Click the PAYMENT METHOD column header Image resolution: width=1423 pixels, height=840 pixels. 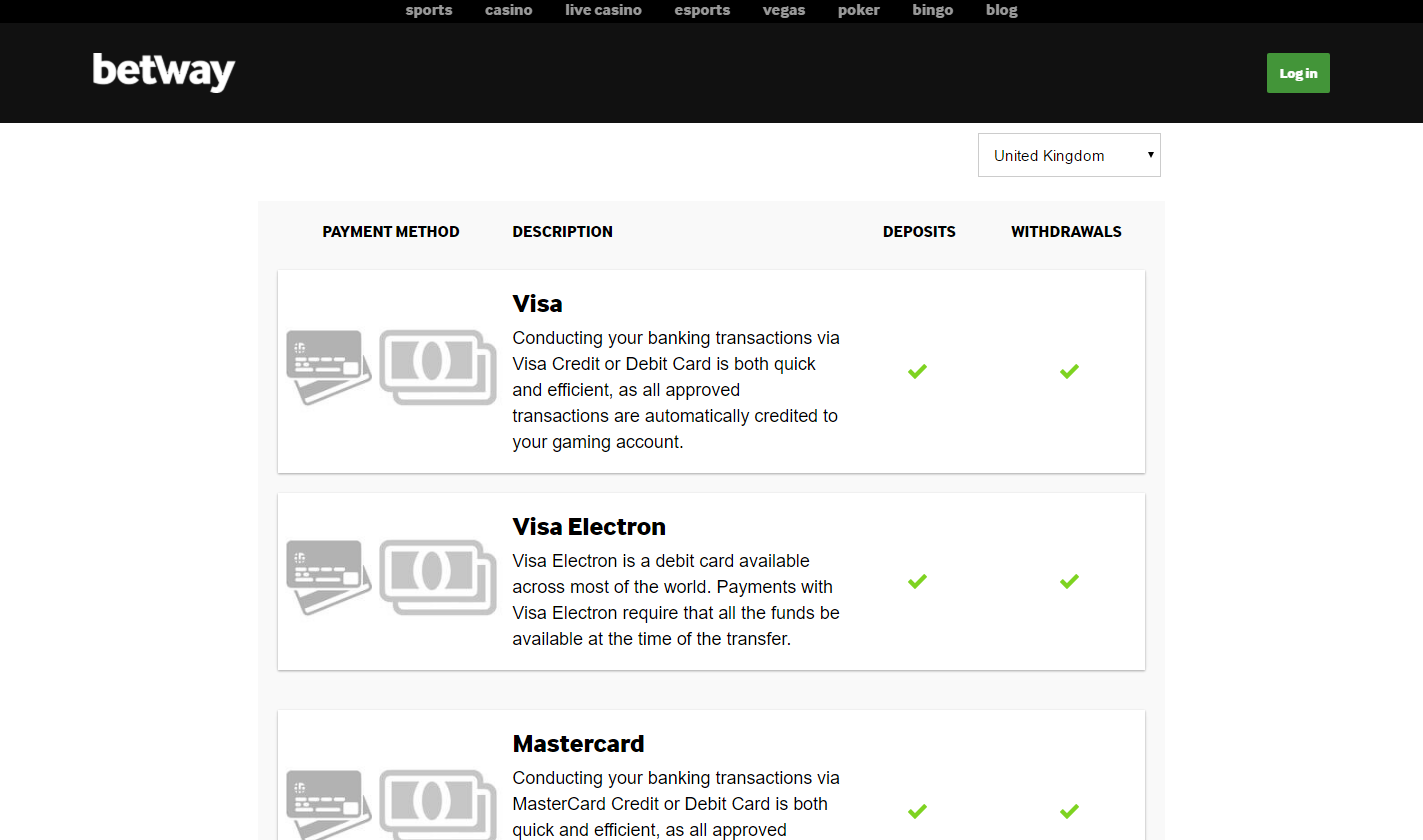[391, 232]
